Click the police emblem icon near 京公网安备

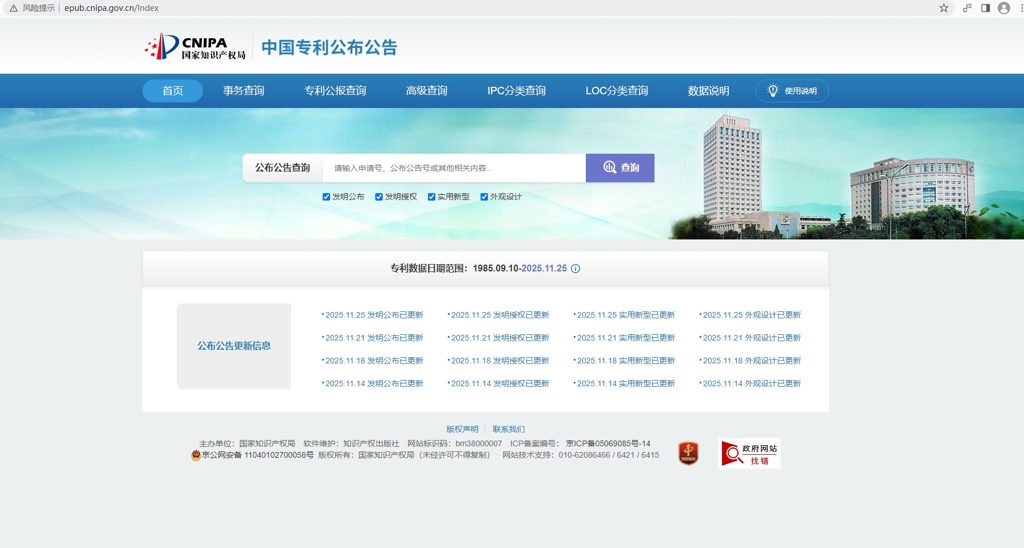coord(196,455)
